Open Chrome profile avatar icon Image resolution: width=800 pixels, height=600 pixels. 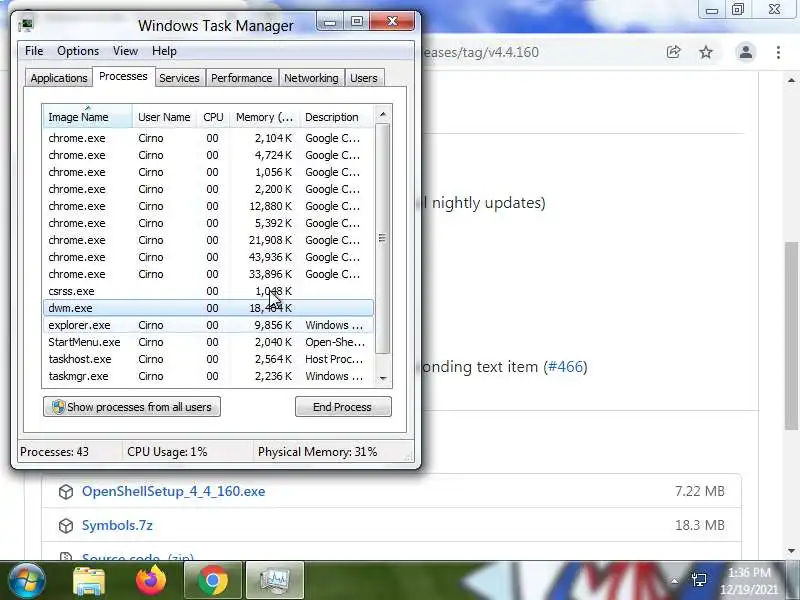pyautogui.click(x=745, y=52)
